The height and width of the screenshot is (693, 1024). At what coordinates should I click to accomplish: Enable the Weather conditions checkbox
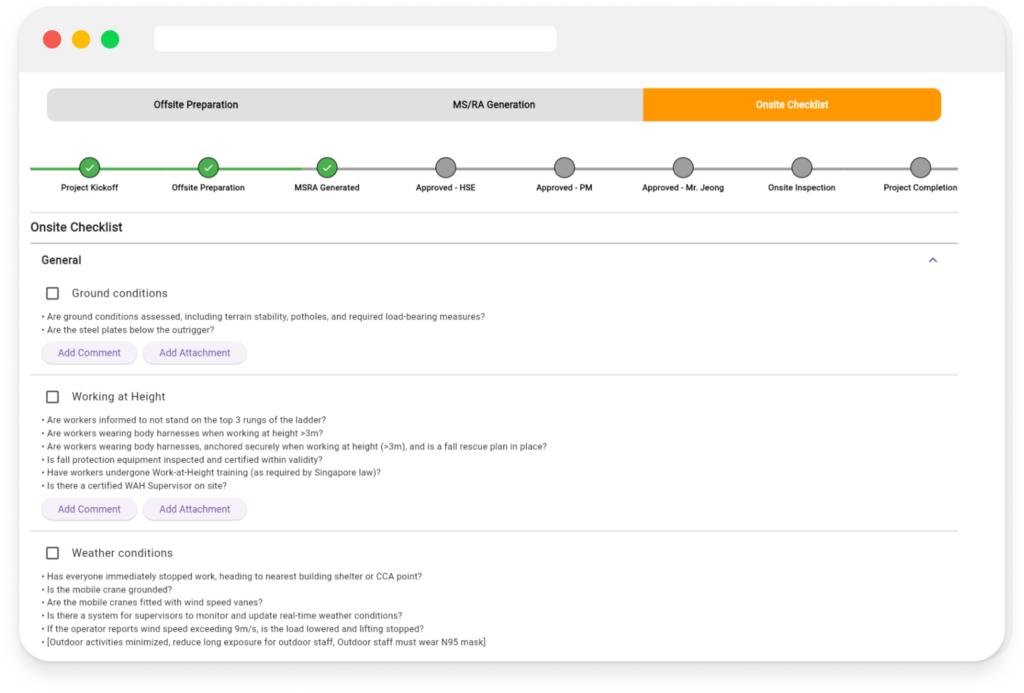tap(52, 553)
